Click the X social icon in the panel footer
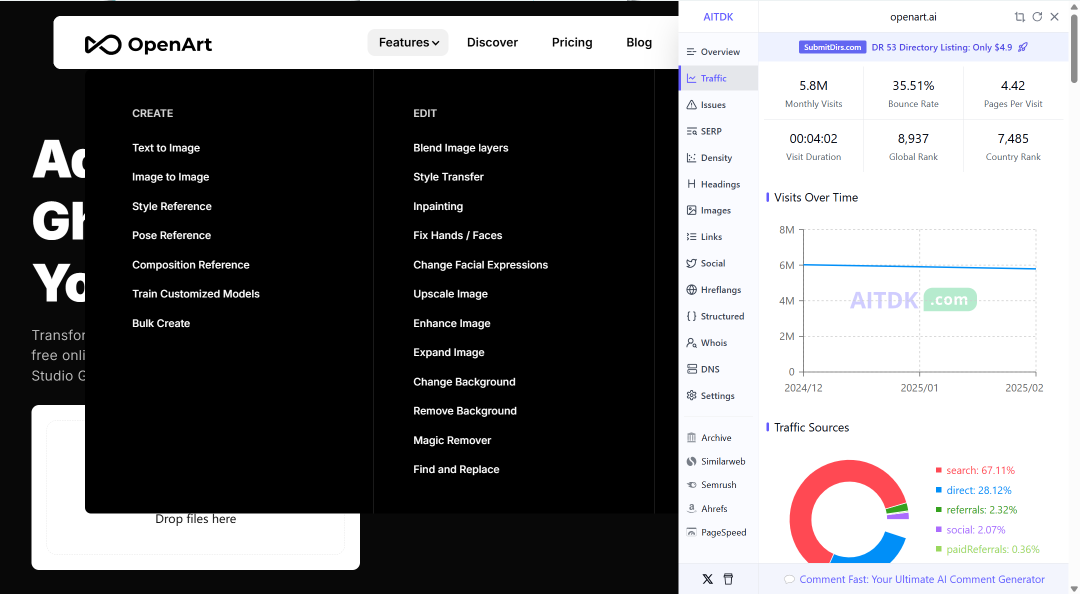The image size is (1080, 594). [707, 579]
